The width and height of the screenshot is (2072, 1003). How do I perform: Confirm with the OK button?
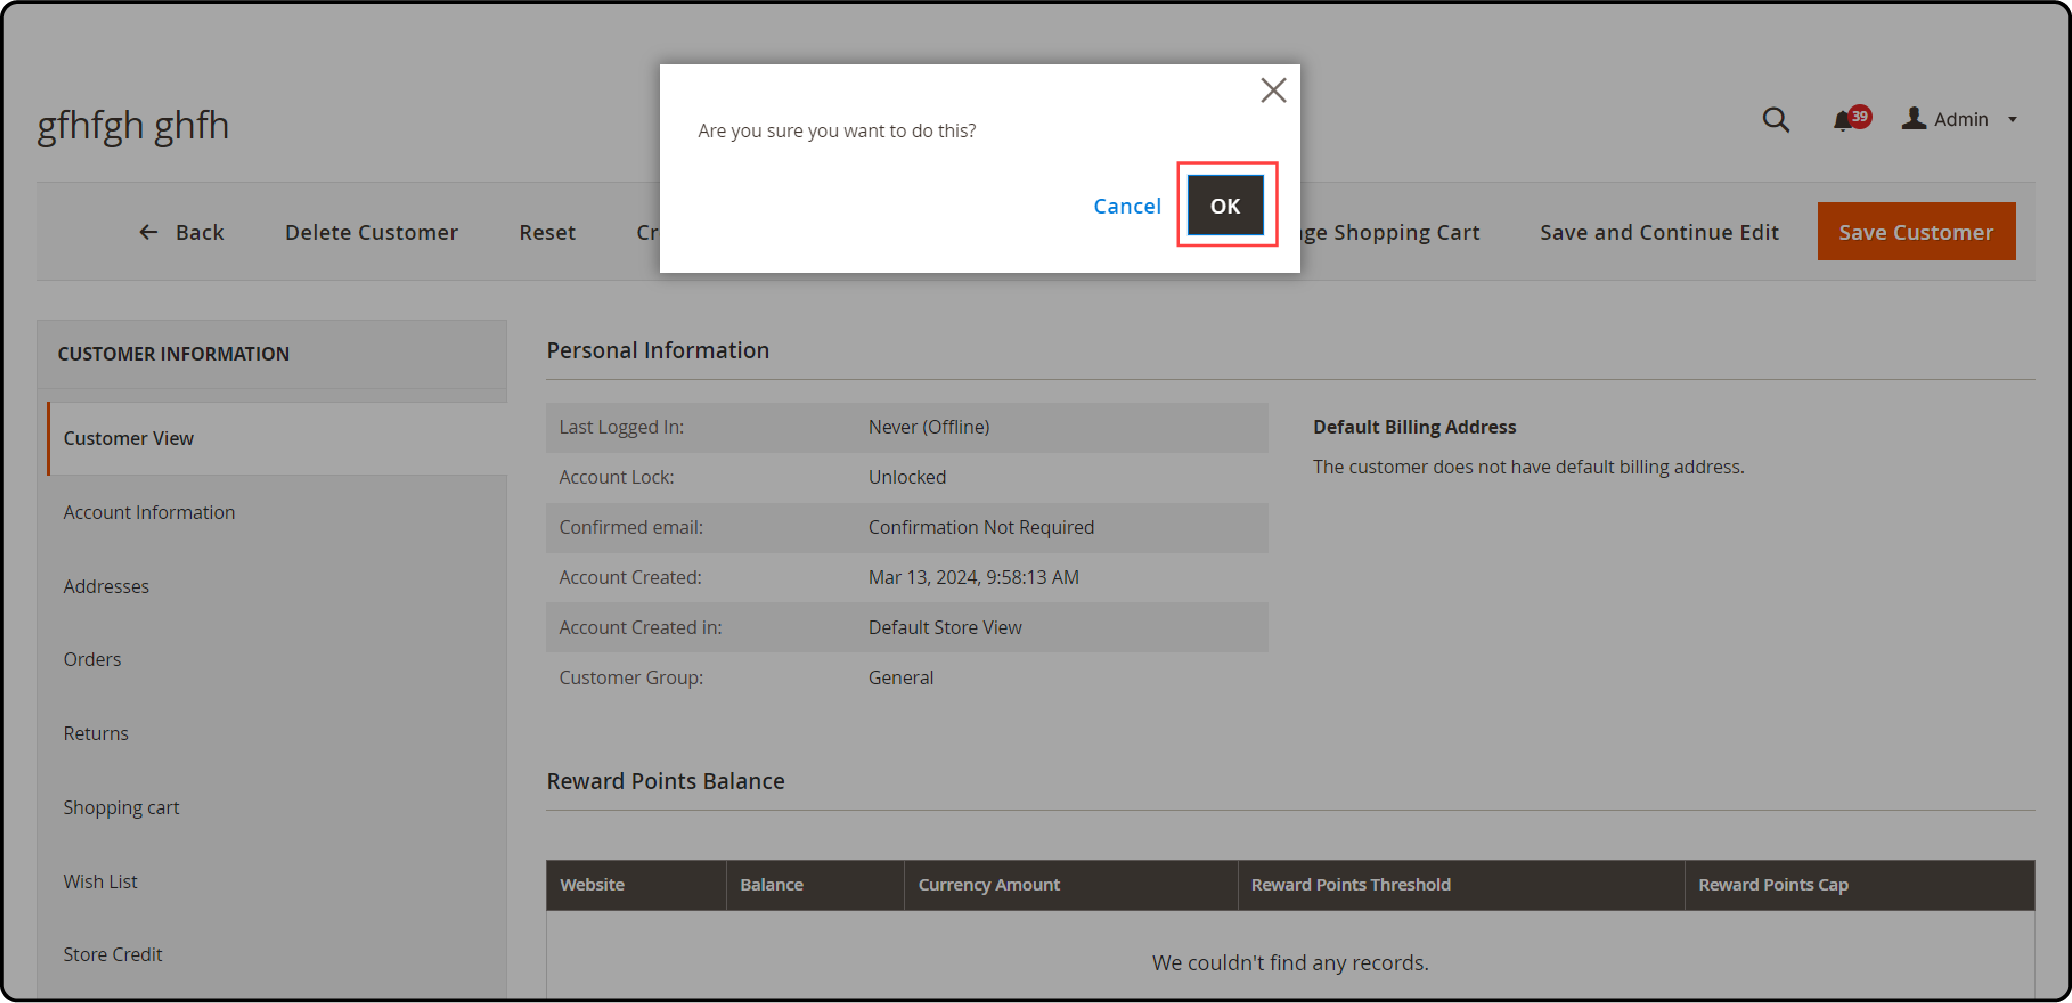pos(1226,206)
